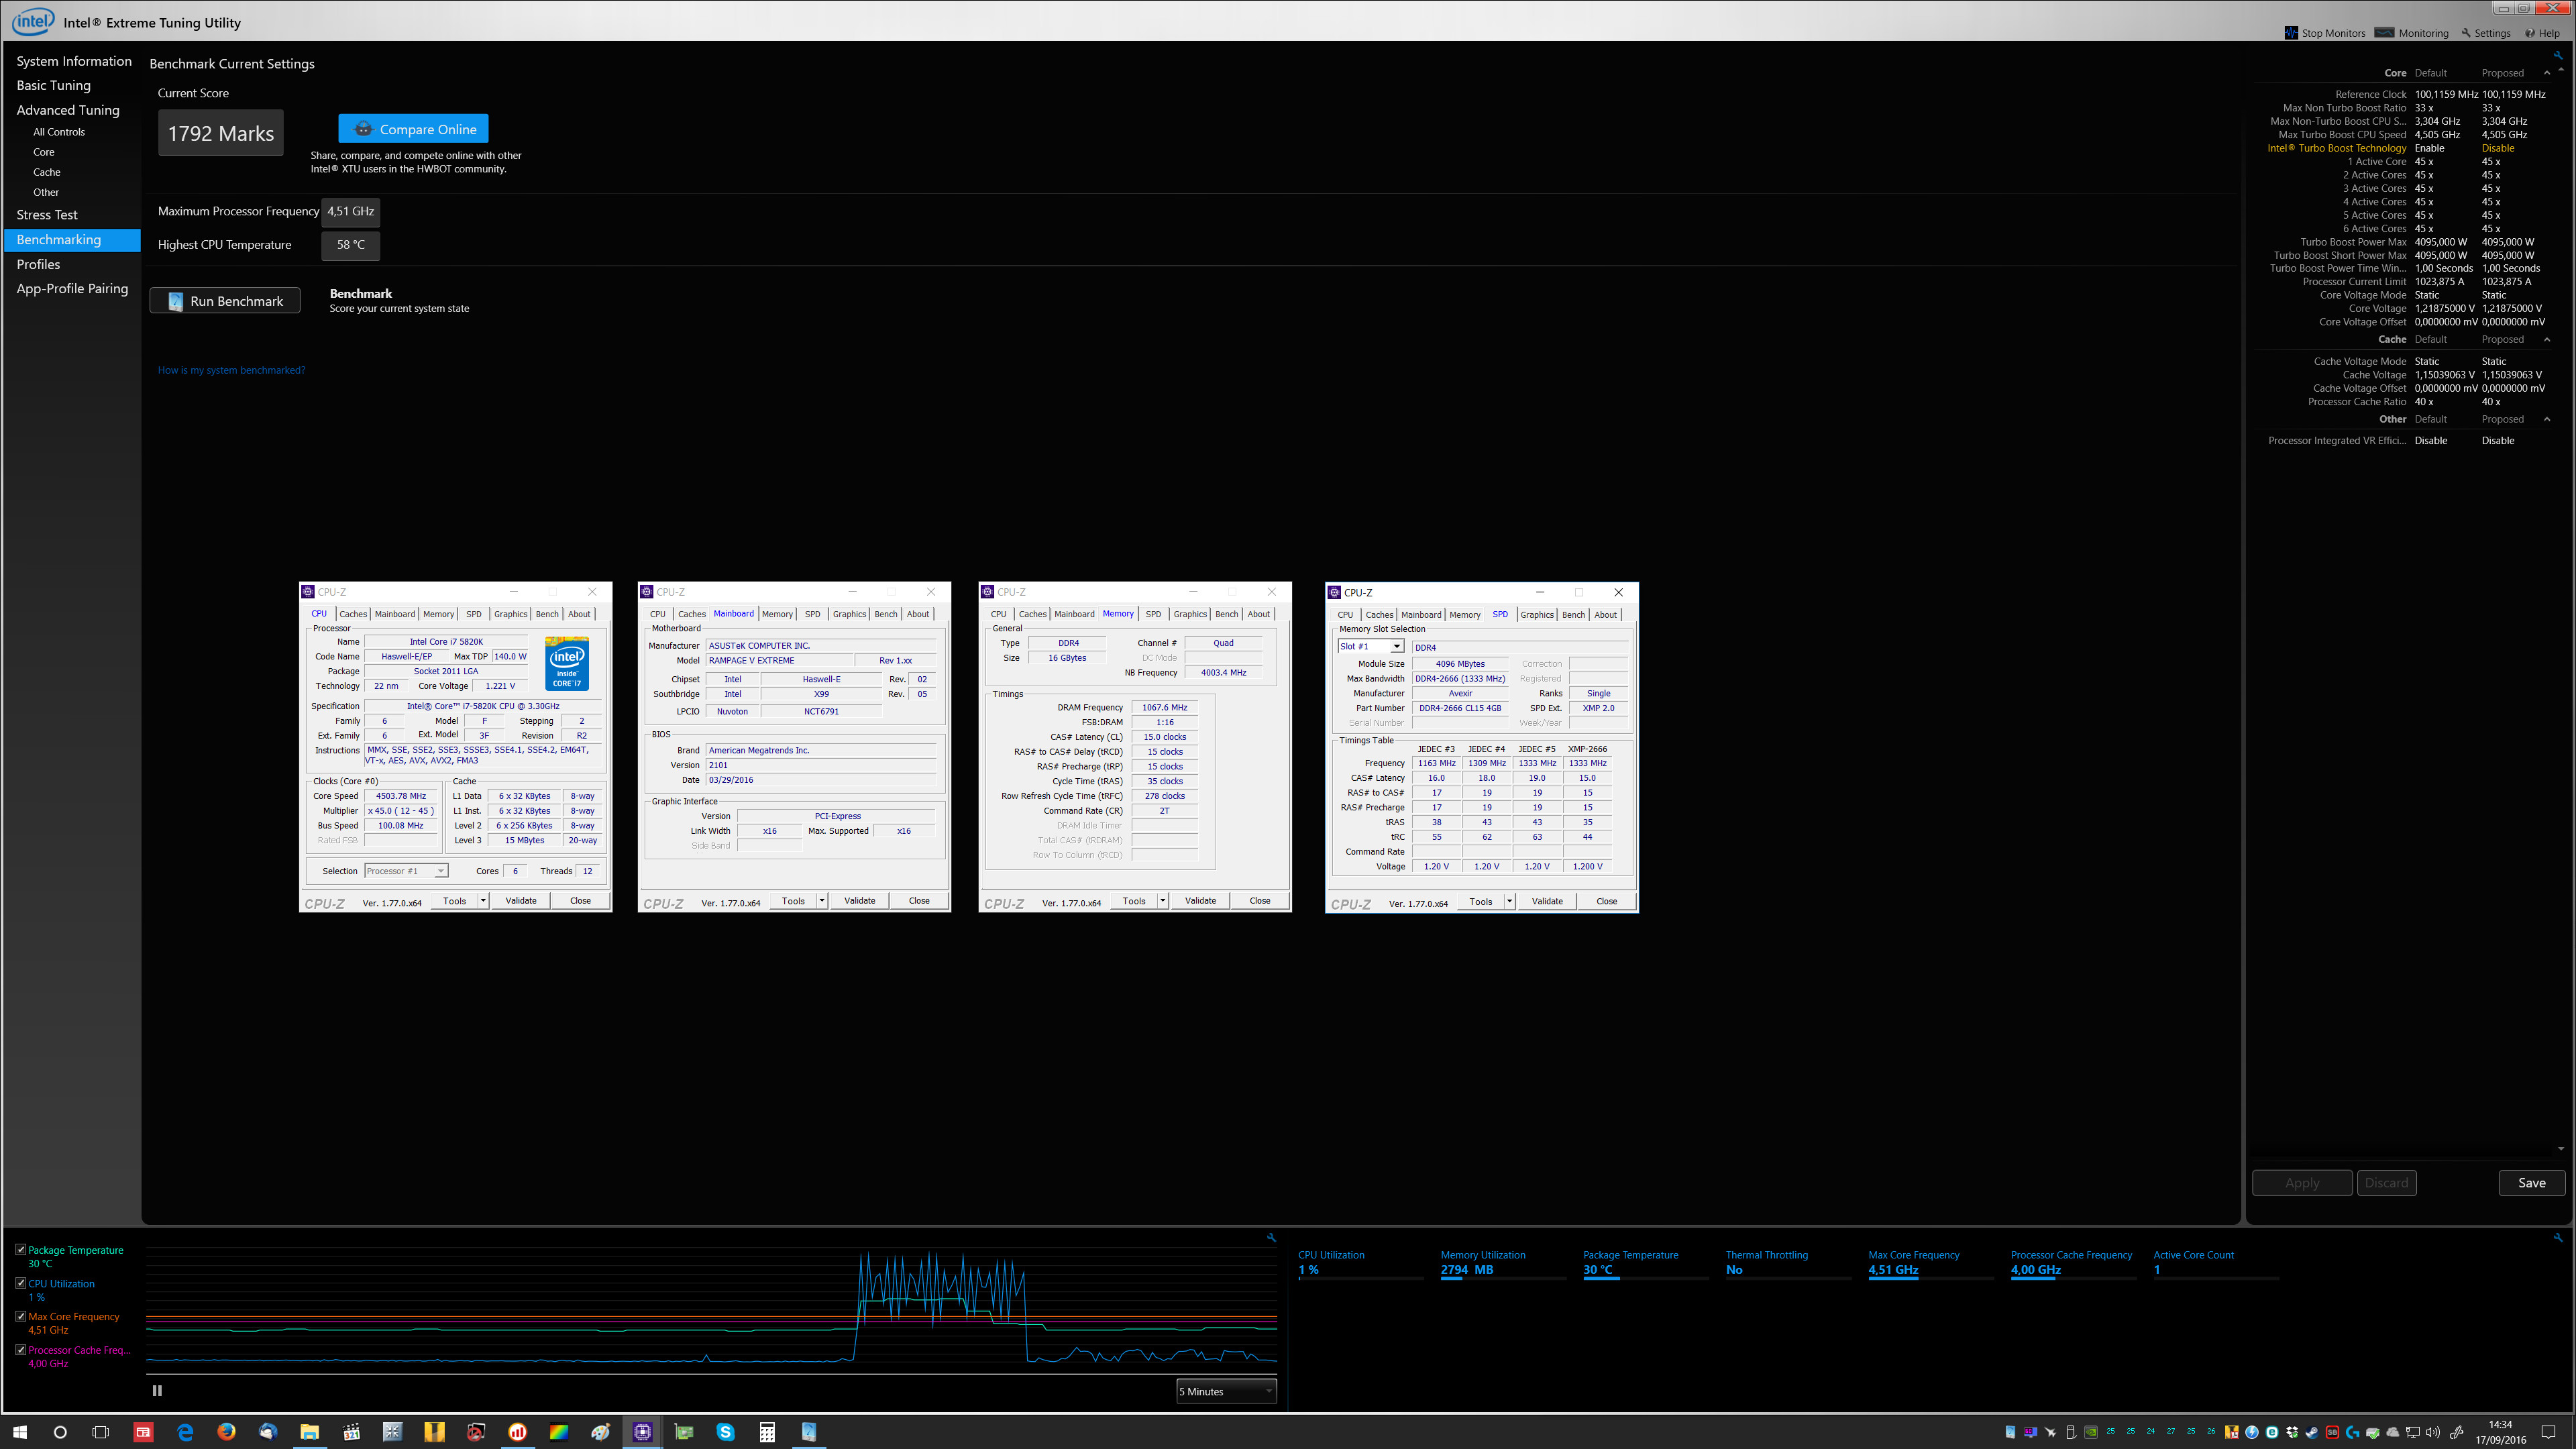Screen dimensions: 2576x1449
Task: Pause the monitoring graph
Action: coord(157,1390)
